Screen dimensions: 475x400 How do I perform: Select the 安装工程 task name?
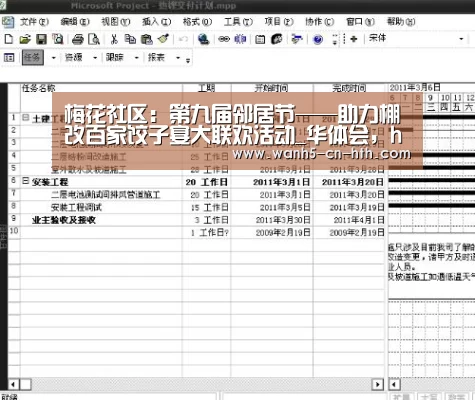(x=50, y=182)
